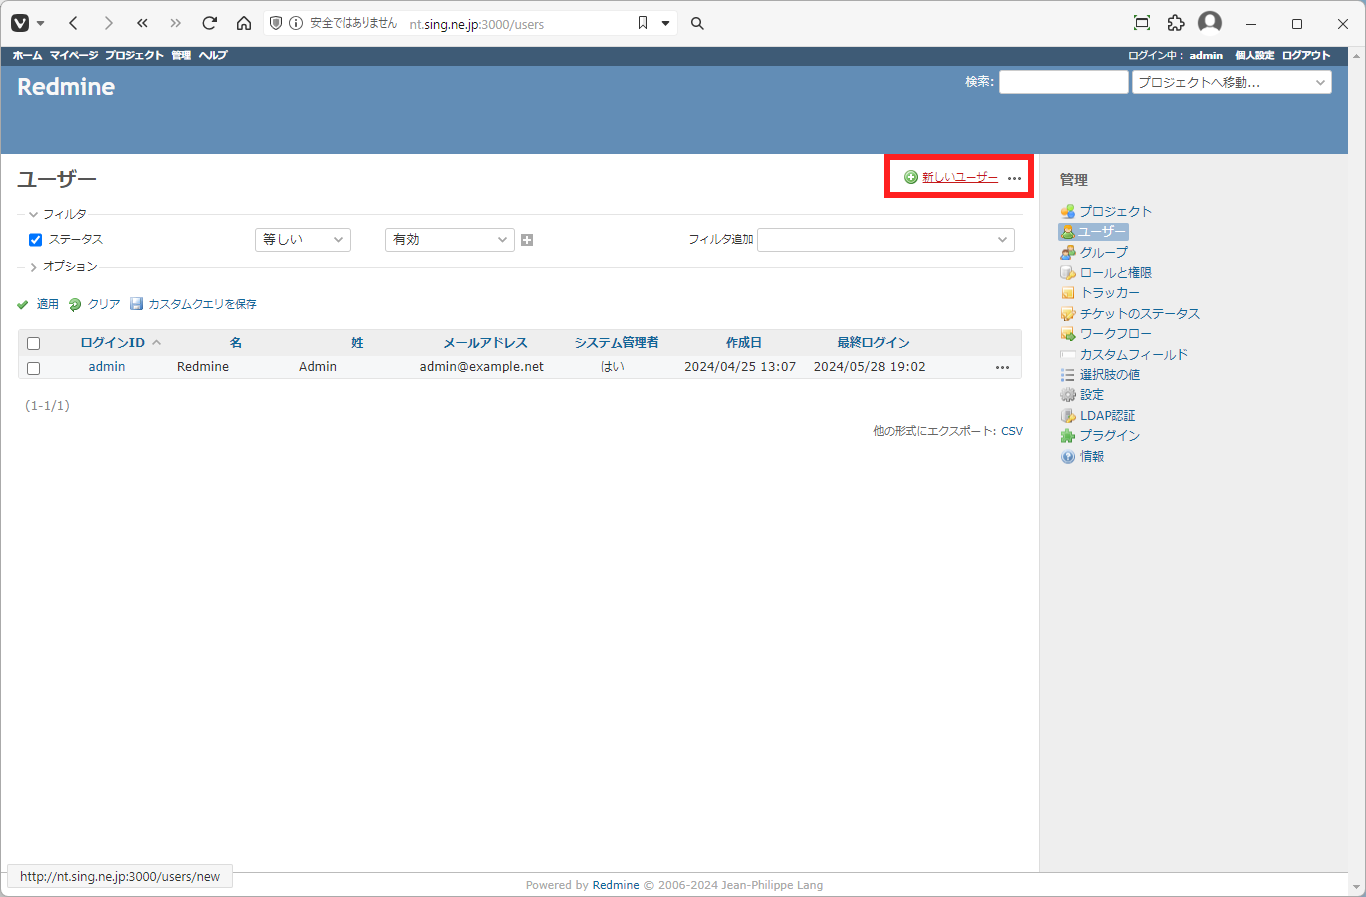Open the actions menu for admin row
The height and width of the screenshot is (897, 1366).
(1002, 367)
